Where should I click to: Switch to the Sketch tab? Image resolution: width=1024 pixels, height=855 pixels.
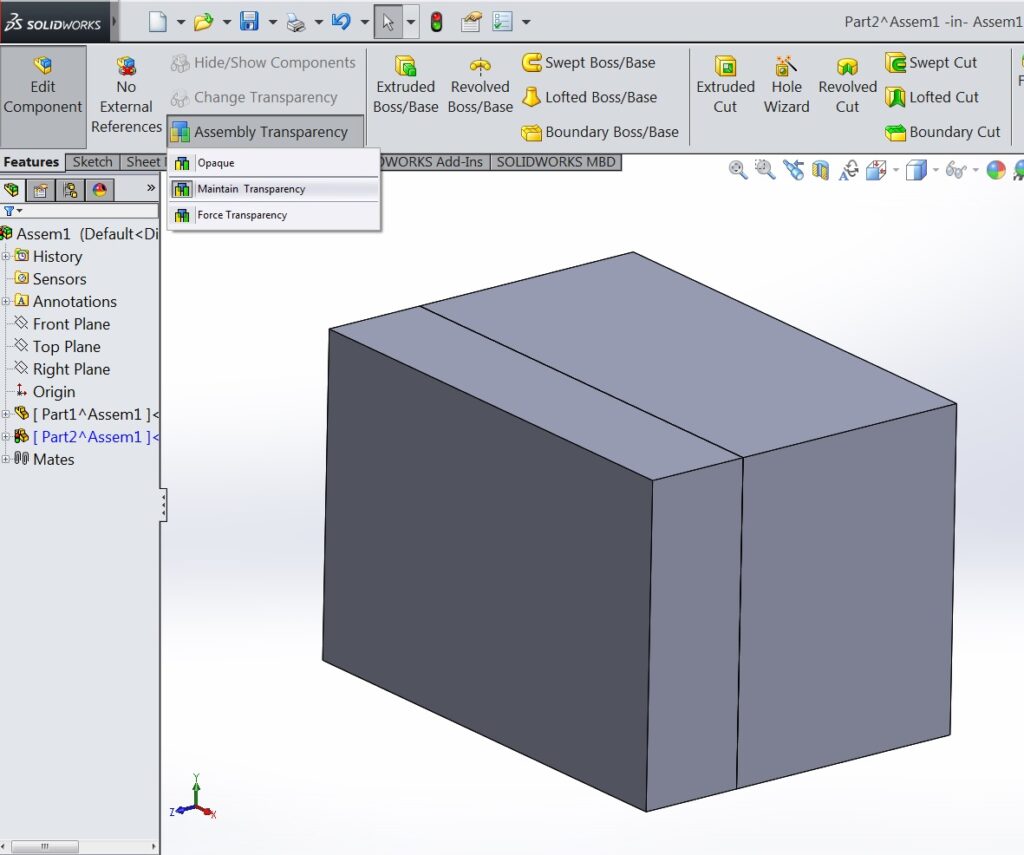click(92, 161)
